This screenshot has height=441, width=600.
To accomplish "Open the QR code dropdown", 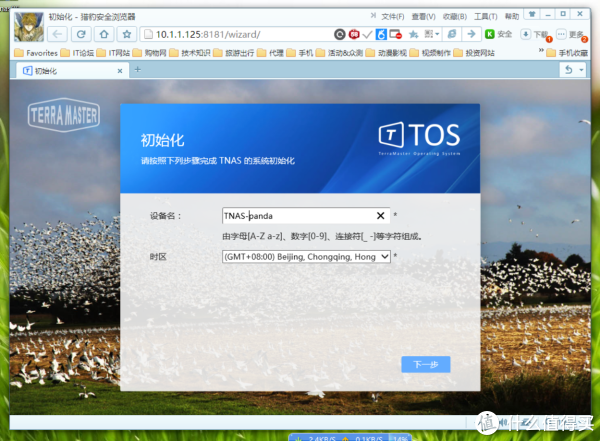I will pos(432,34).
